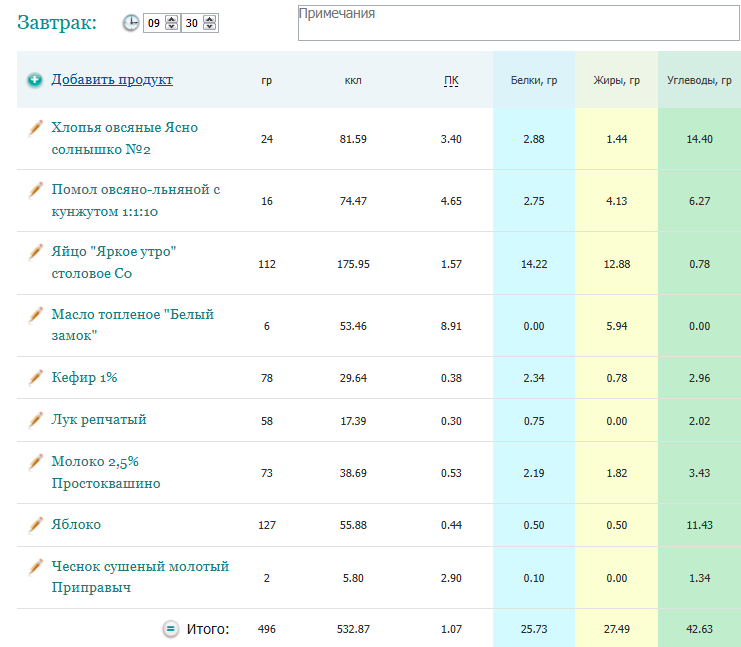Viewport: 741px width, 647px height.
Task: Click the Жиры, гр column header
Action: [617, 80]
